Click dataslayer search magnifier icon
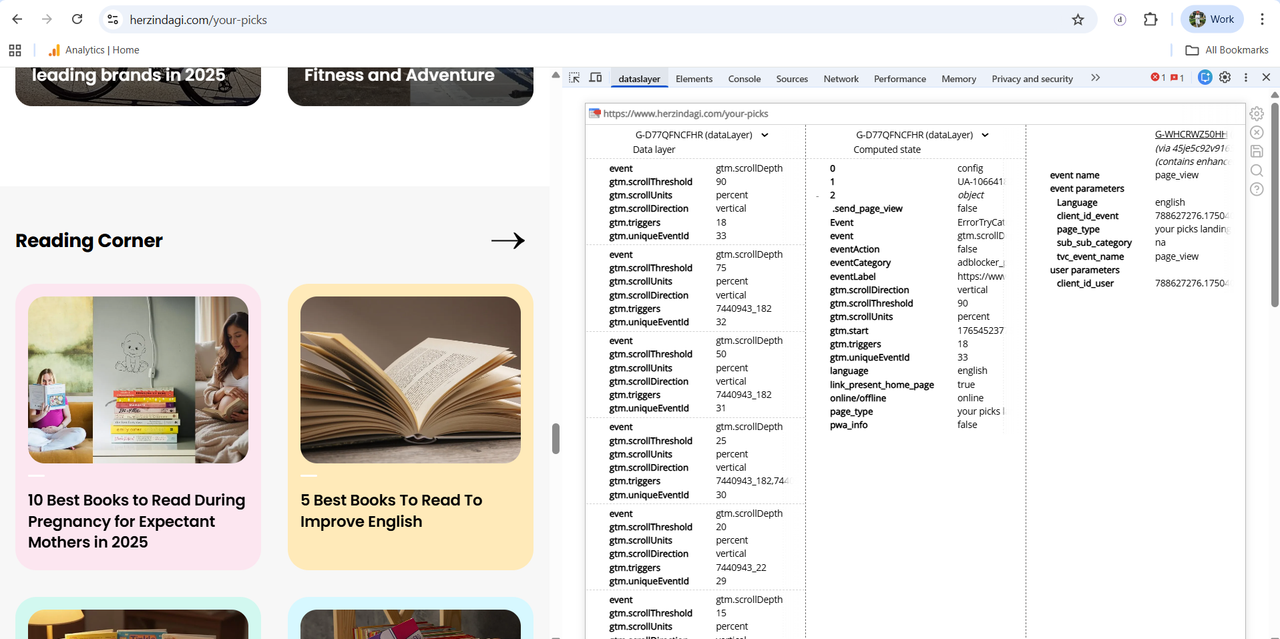The image size is (1280, 639). (x=1257, y=170)
